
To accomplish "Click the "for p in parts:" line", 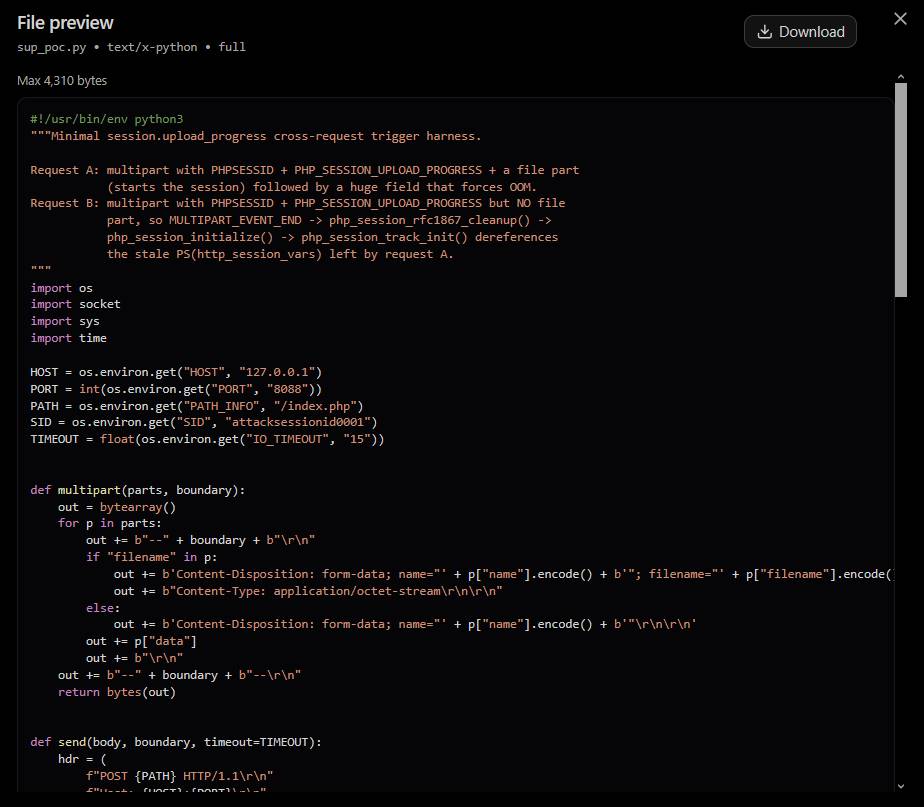I will 110,523.
